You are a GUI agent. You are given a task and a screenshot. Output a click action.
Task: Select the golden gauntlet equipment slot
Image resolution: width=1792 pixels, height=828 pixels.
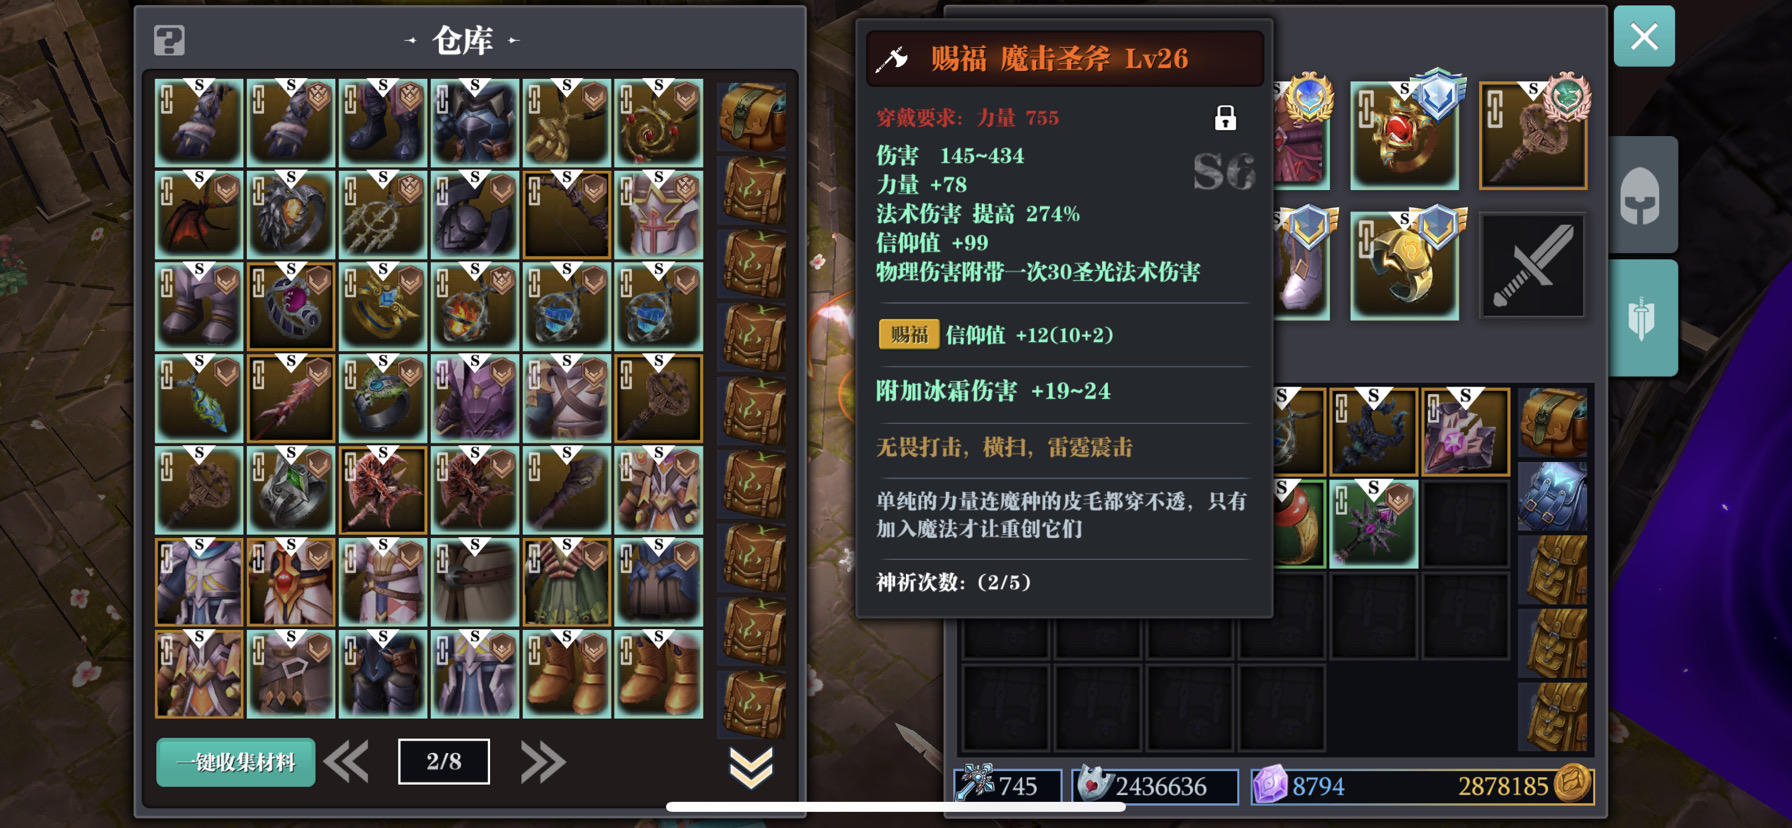pos(1404,266)
